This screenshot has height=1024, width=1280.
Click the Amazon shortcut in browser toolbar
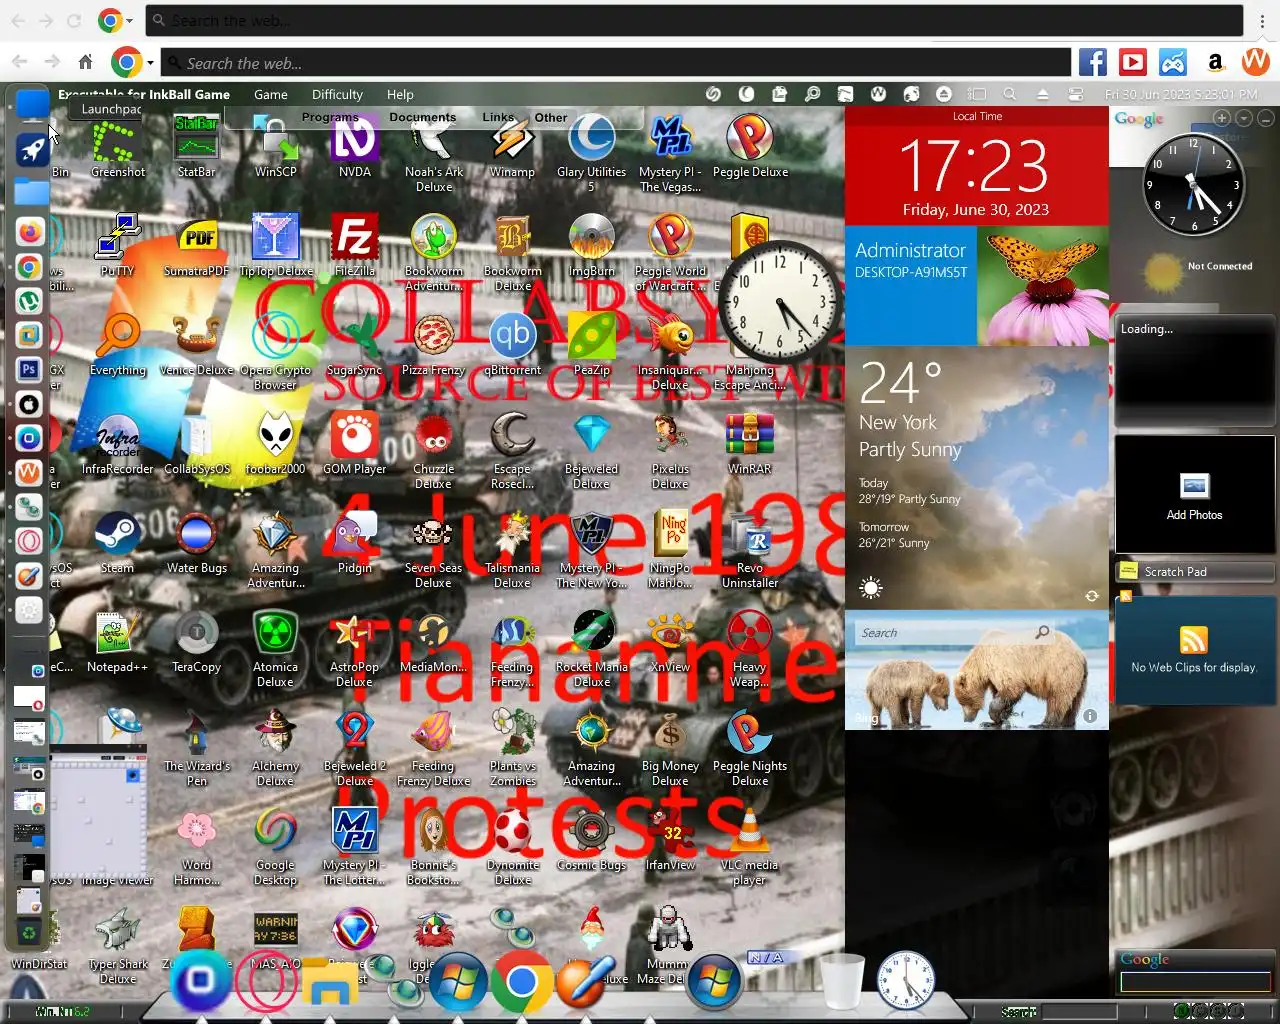(1215, 62)
